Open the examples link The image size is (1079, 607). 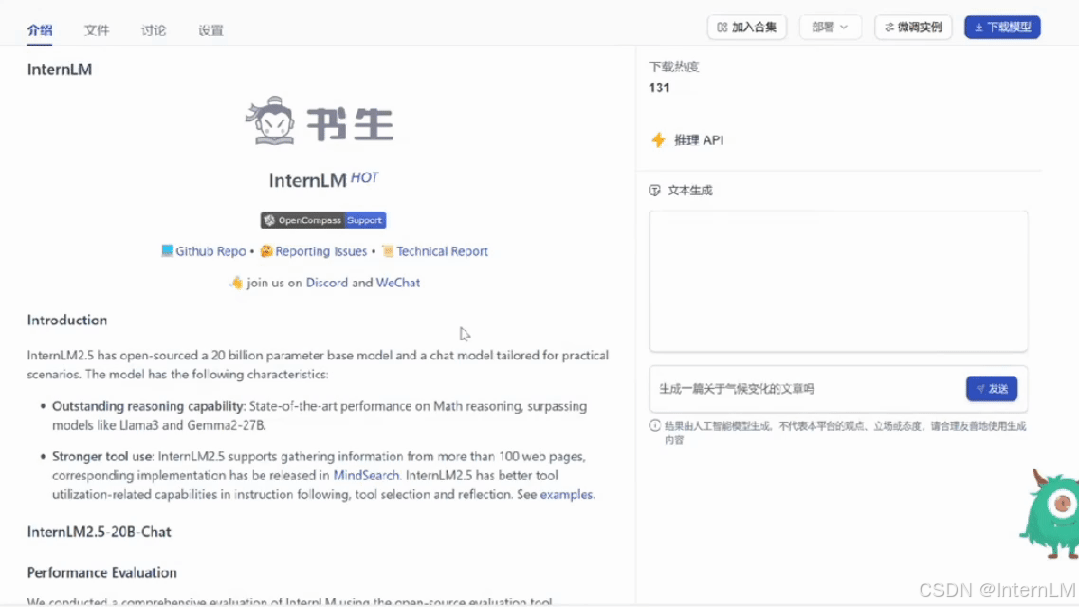coord(566,494)
